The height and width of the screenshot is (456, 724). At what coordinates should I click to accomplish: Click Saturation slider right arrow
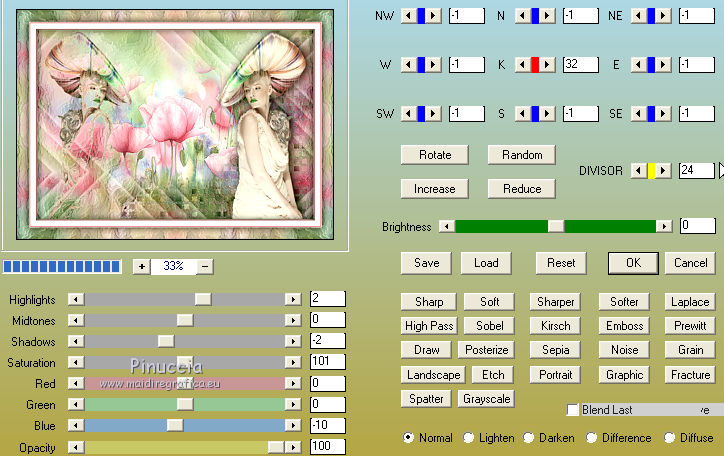click(x=293, y=362)
